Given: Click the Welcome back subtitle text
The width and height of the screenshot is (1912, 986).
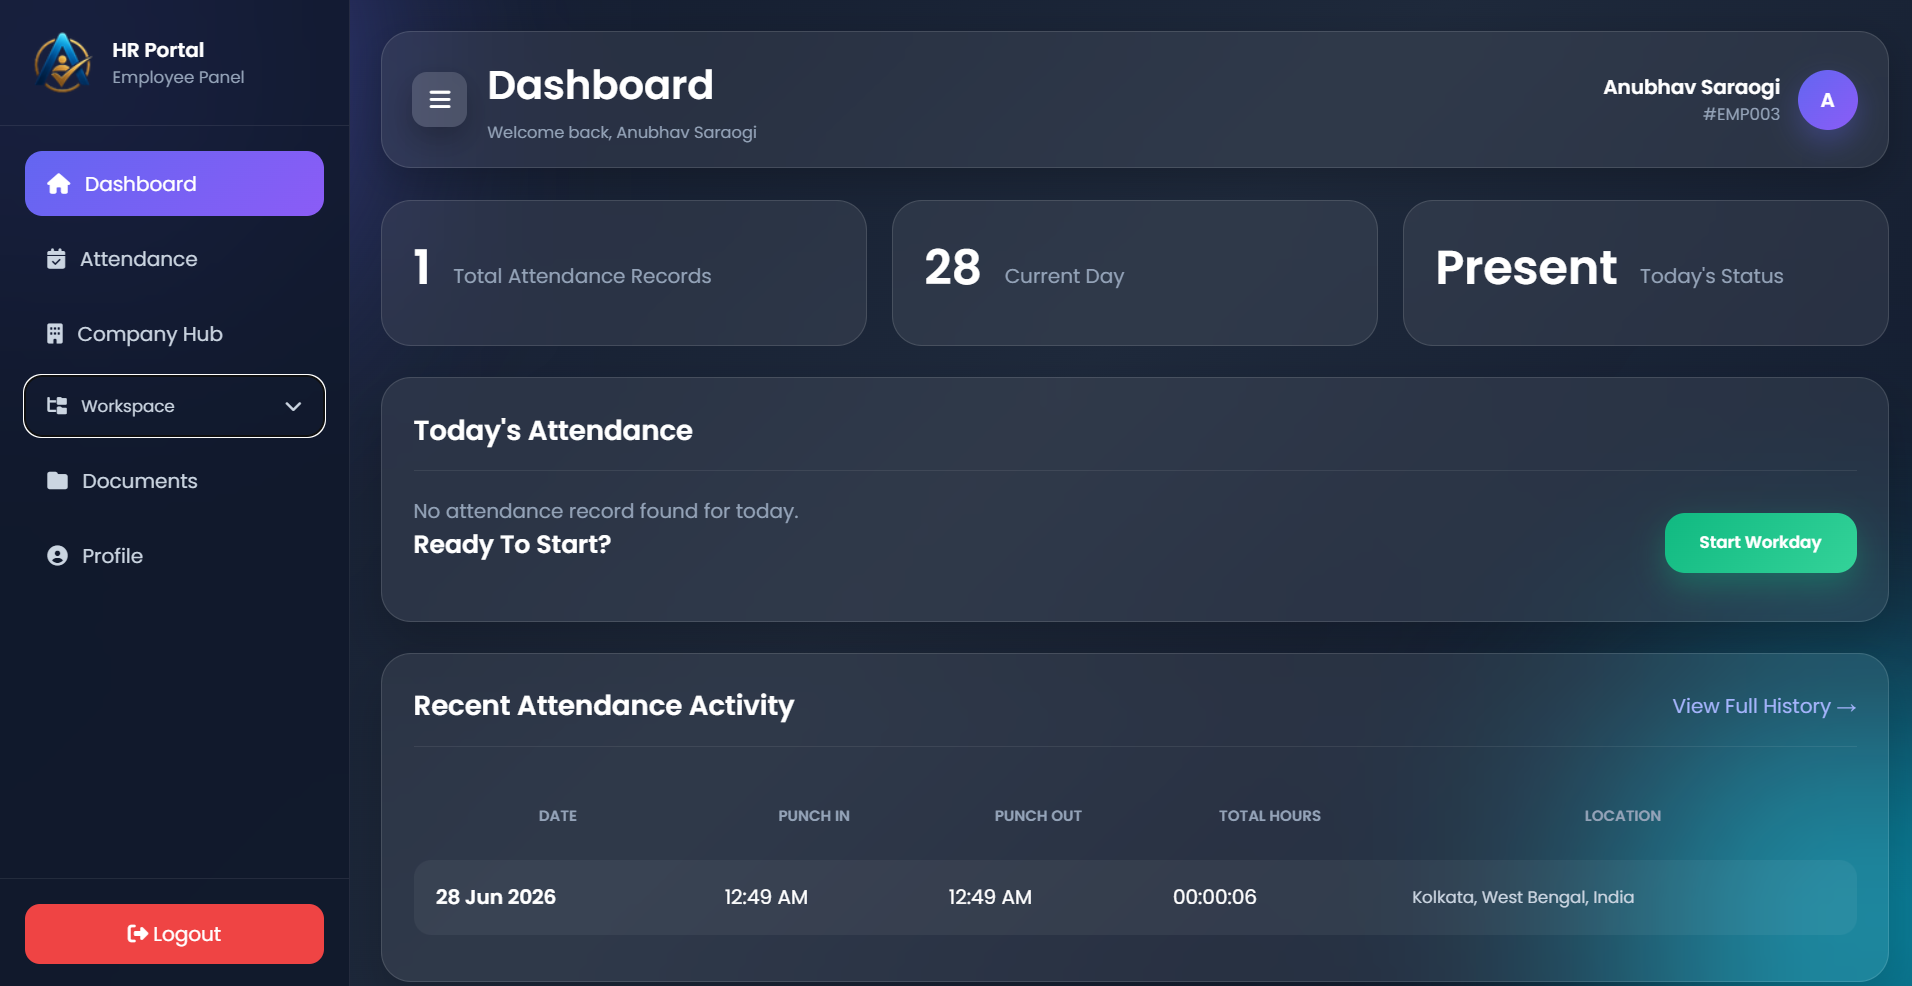Looking at the screenshot, I should pyautogui.click(x=621, y=132).
